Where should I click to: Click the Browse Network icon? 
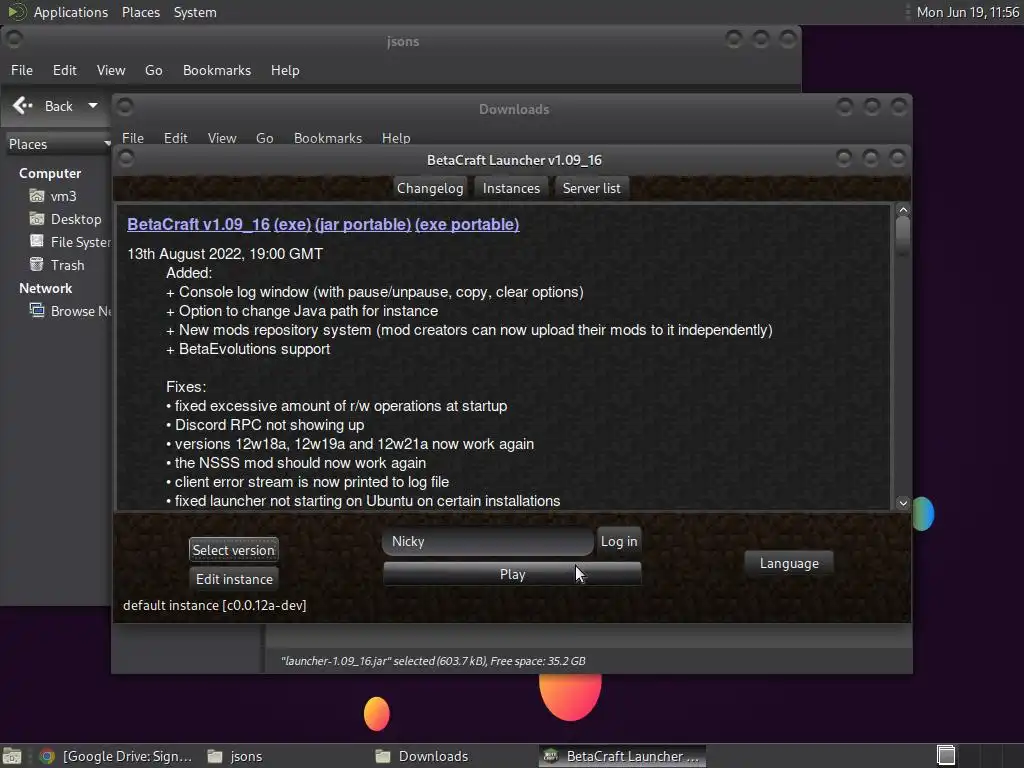pyautogui.click(x=37, y=310)
